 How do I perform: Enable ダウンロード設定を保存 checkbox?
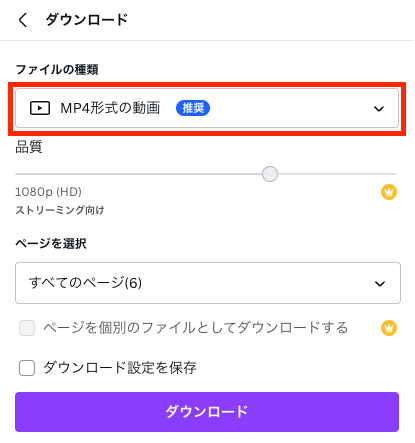[x=27, y=368]
